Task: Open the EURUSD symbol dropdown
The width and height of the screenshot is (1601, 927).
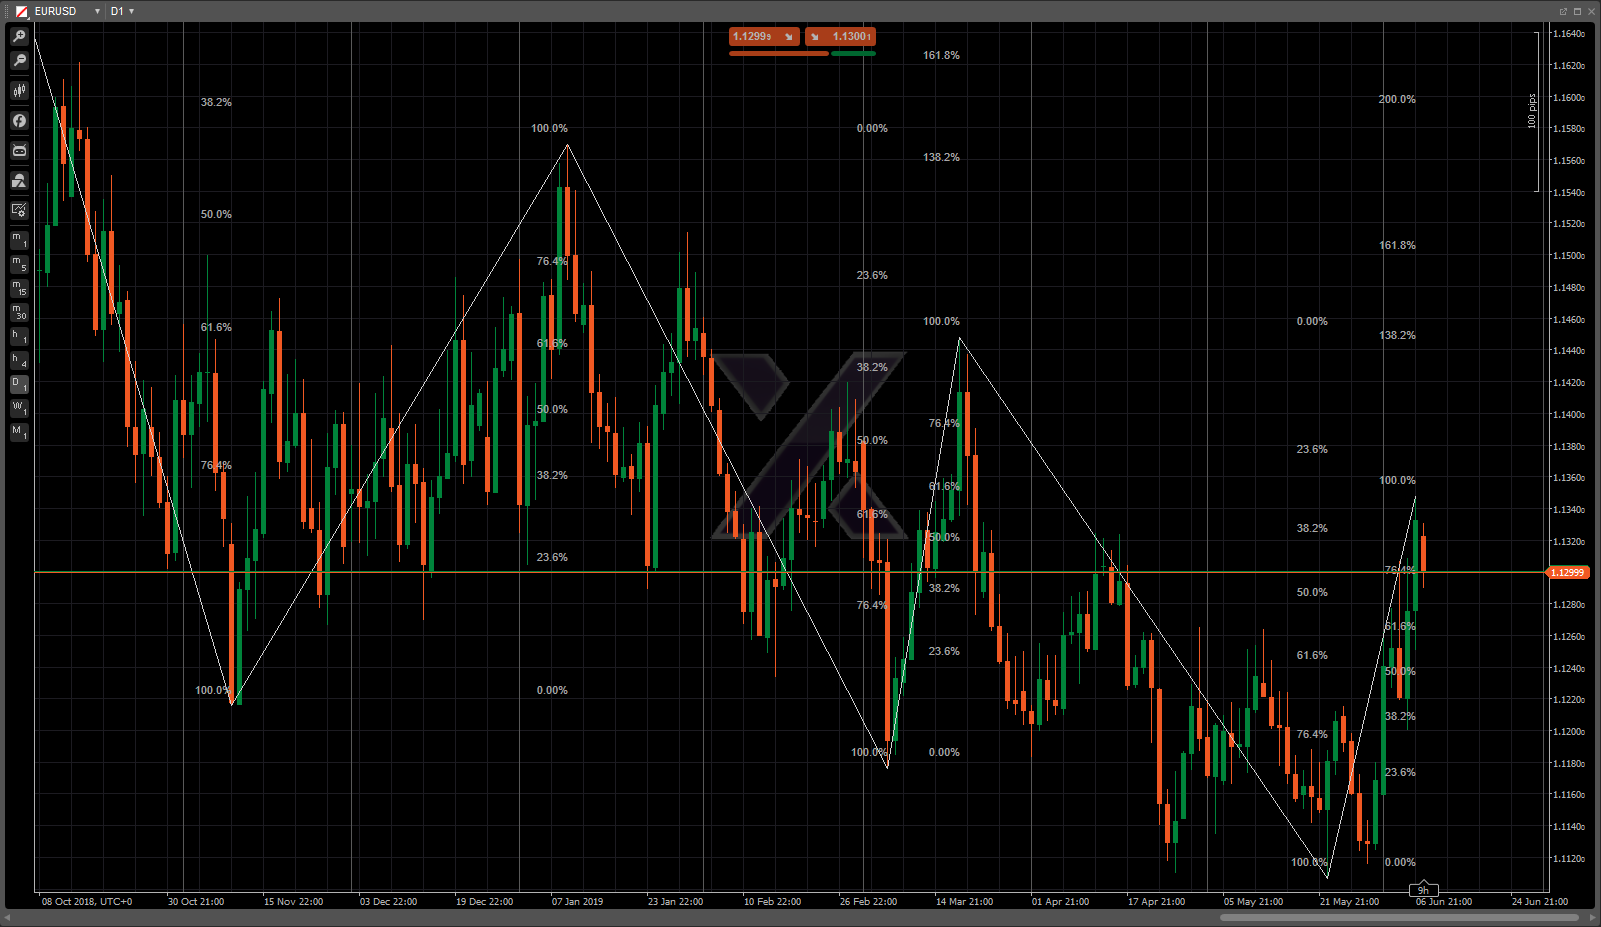Action: [97, 11]
